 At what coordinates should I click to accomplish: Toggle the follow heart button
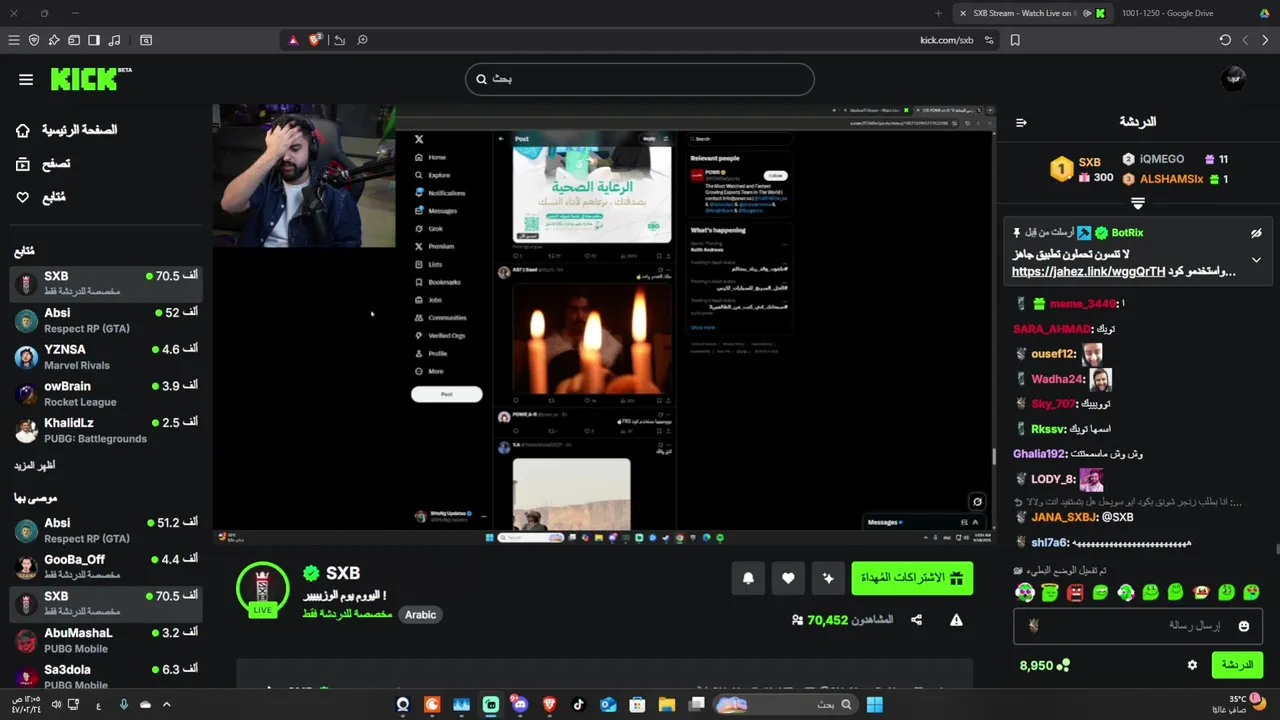click(x=788, y=578)
